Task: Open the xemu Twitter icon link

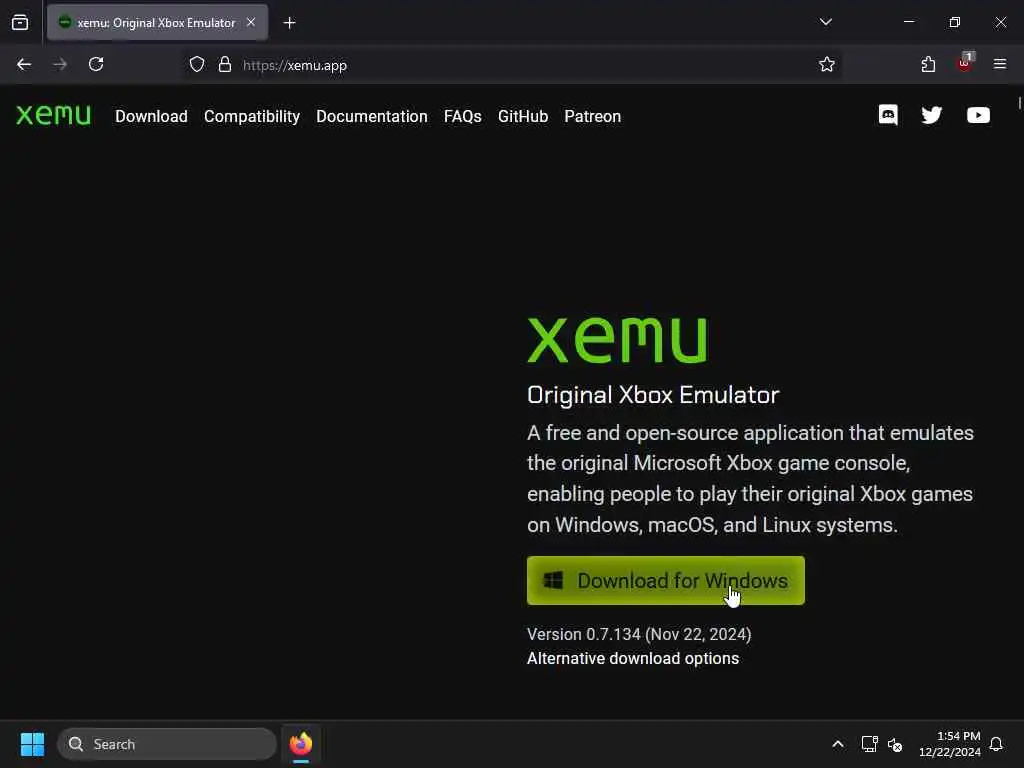Action: coord(932,116)
